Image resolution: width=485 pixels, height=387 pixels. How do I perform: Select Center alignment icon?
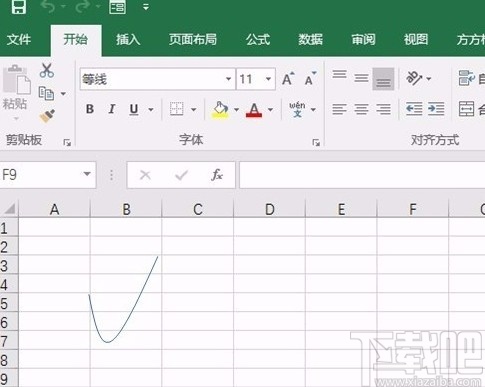coord(361,109)
